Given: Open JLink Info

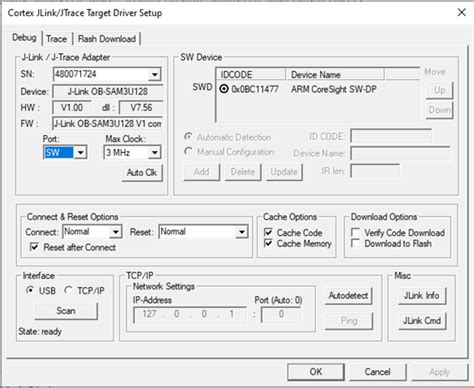Looking at the screenshot, I should coord(422,296).
